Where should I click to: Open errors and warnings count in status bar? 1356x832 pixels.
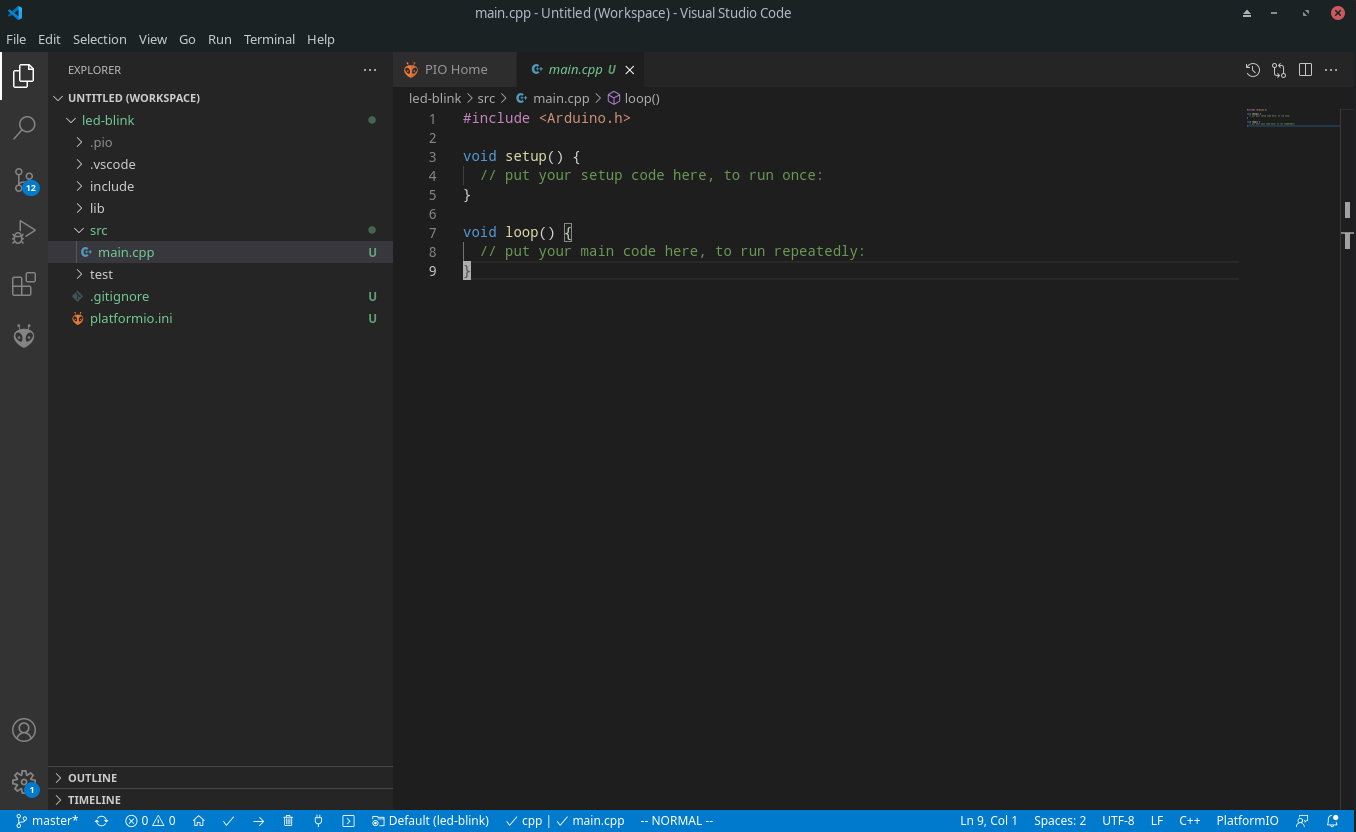point(150,821)
